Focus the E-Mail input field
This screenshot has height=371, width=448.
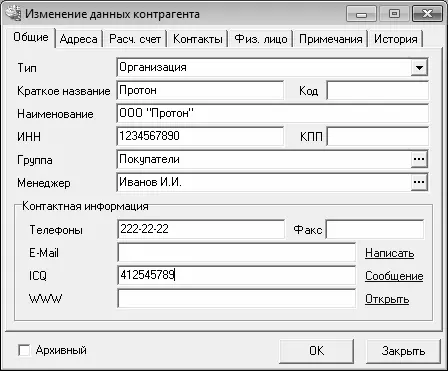(237, 253)
